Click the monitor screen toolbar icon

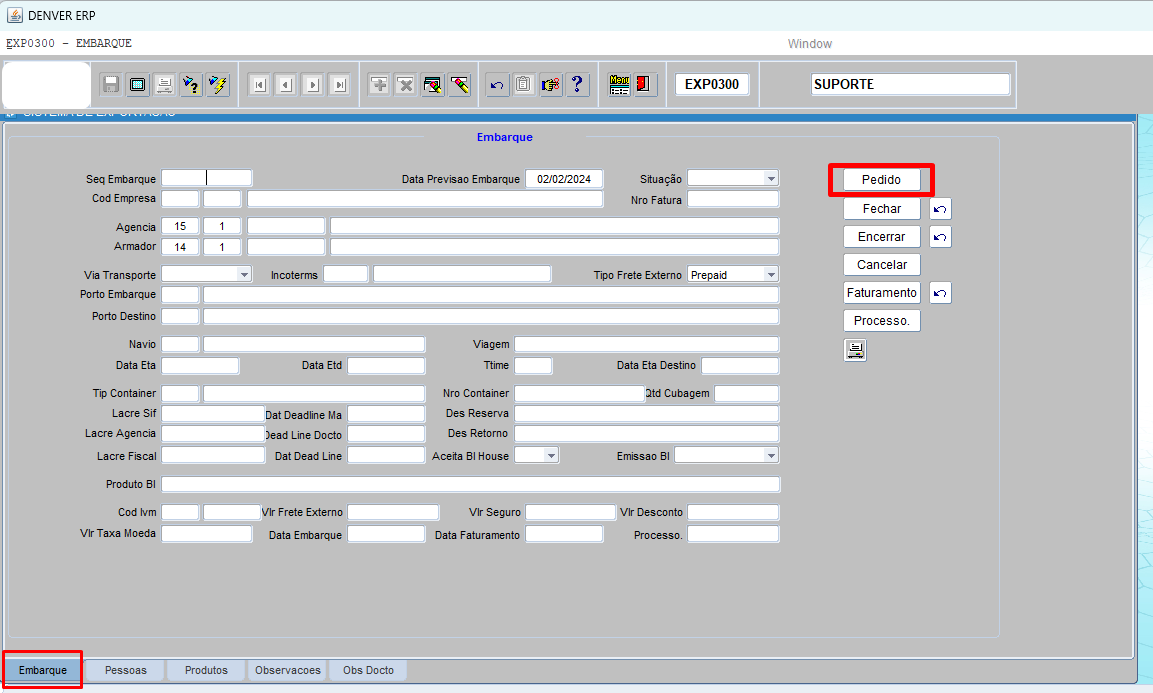tap(138, 85)
